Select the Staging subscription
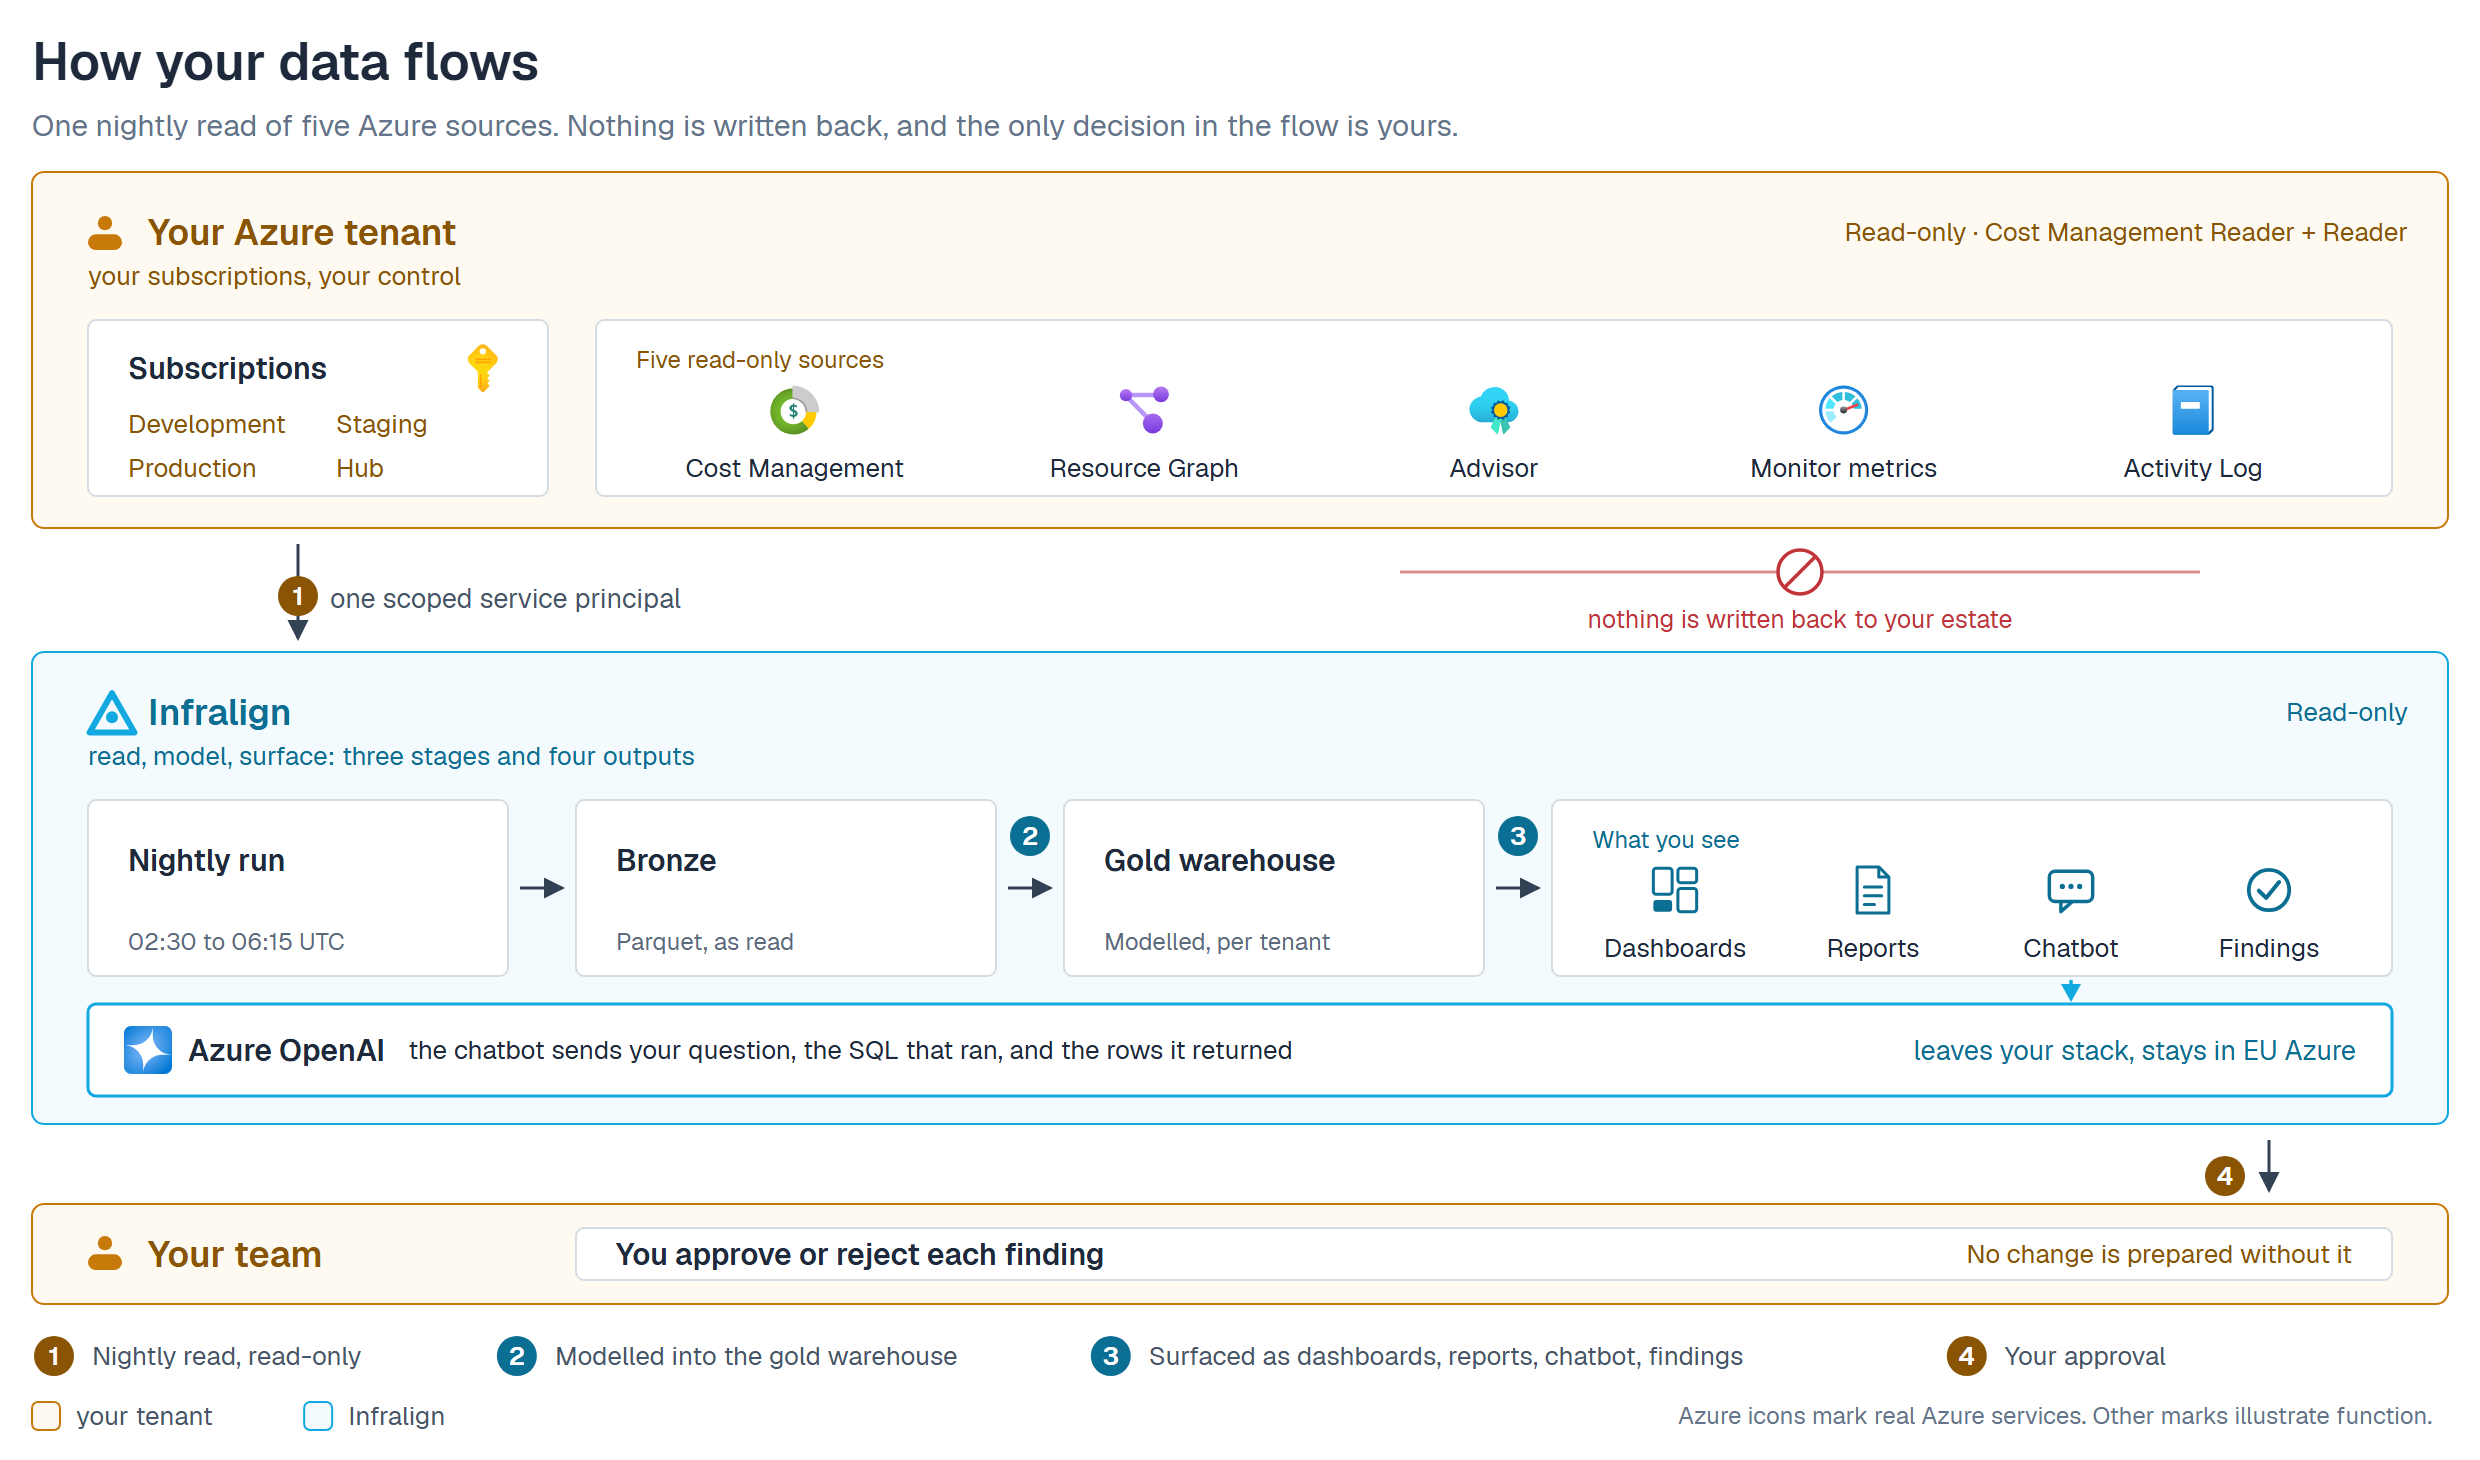 pyautogui.click(x=382, y=424)
